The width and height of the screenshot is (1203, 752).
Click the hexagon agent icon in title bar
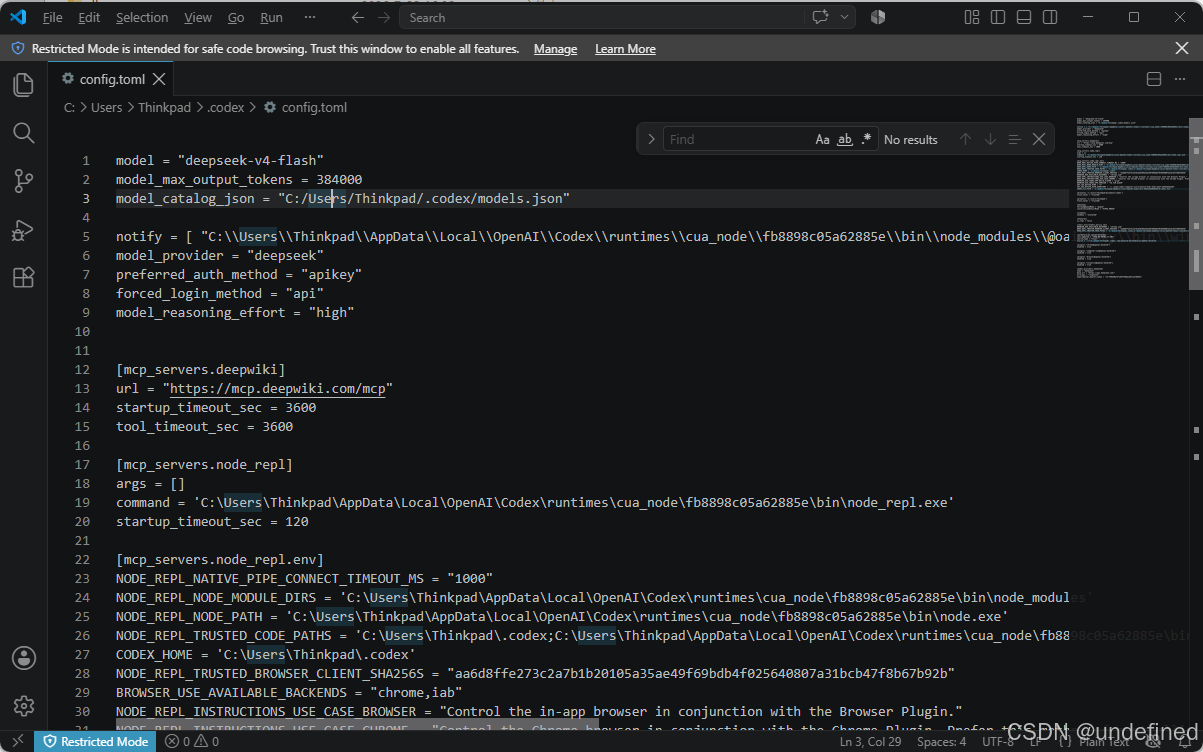pos(878,17)
